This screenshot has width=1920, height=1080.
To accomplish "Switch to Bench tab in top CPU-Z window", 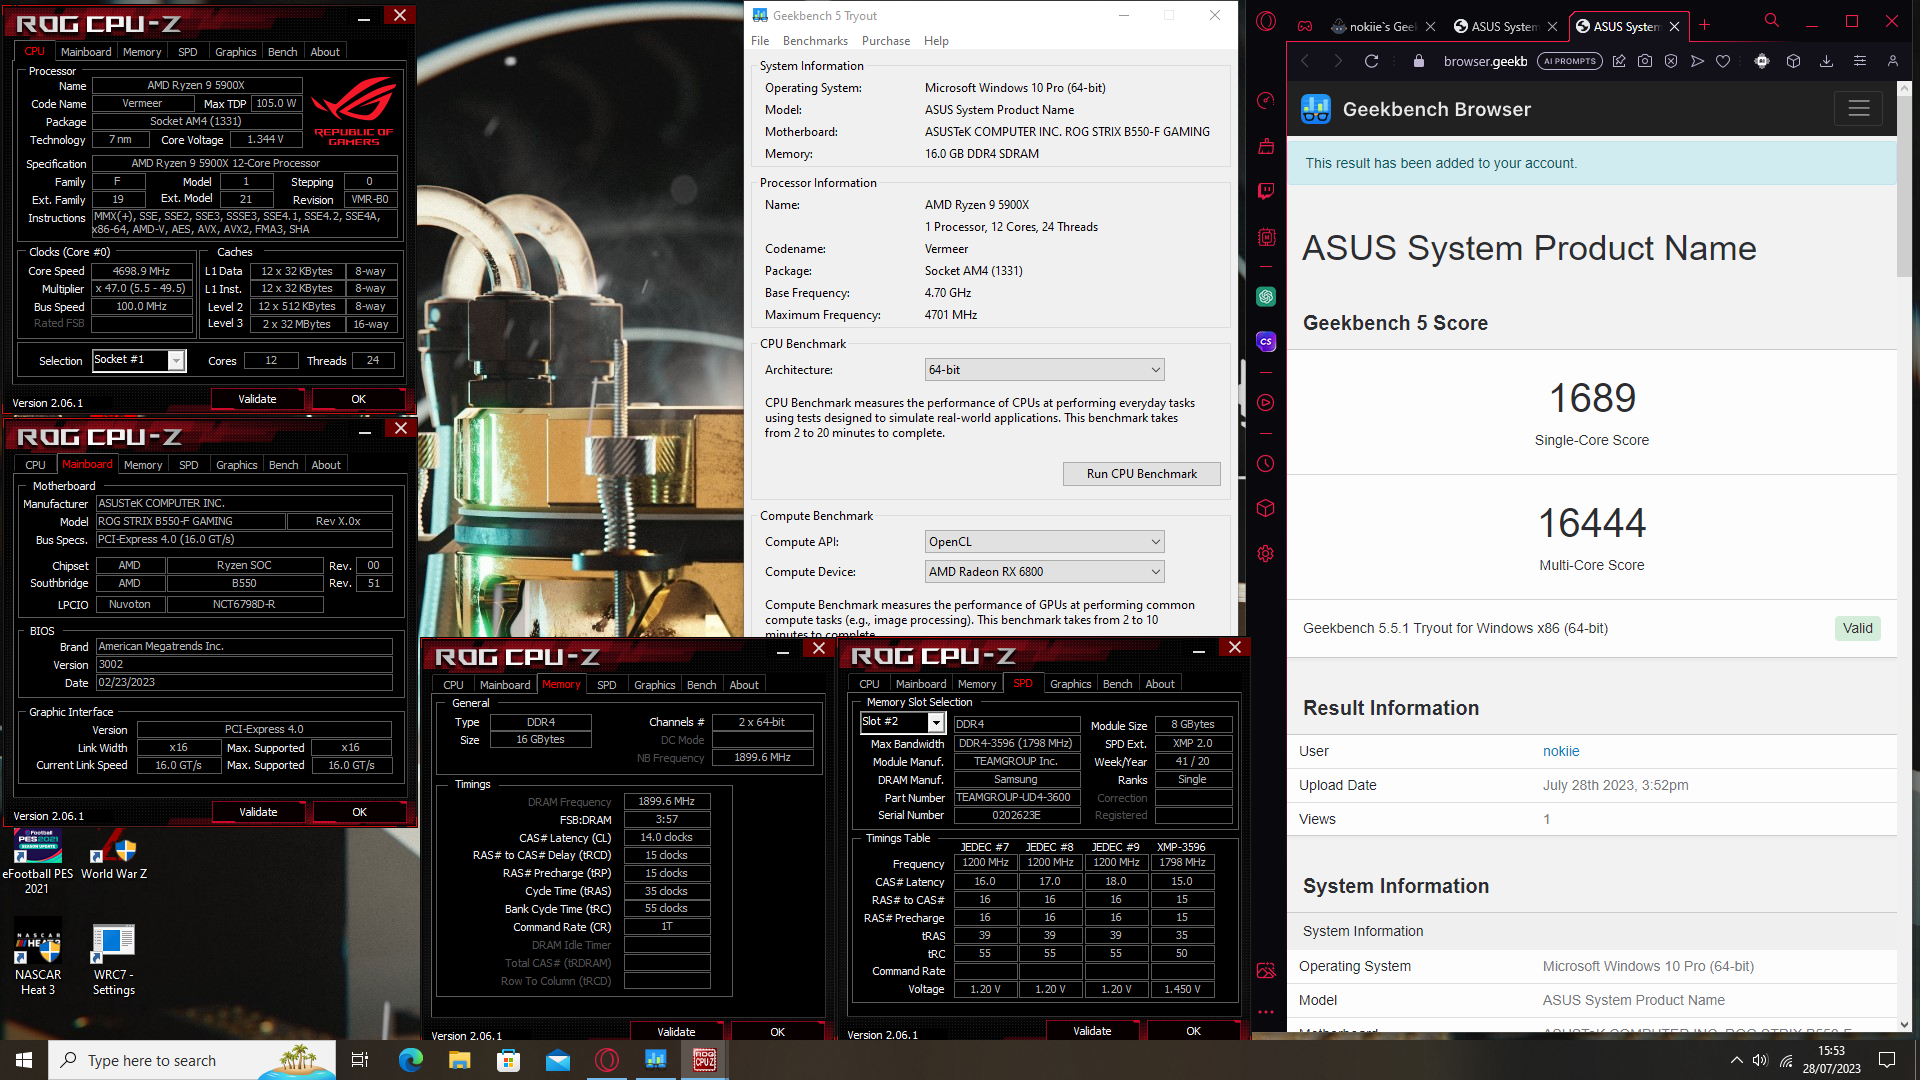I will coord(282,52).
